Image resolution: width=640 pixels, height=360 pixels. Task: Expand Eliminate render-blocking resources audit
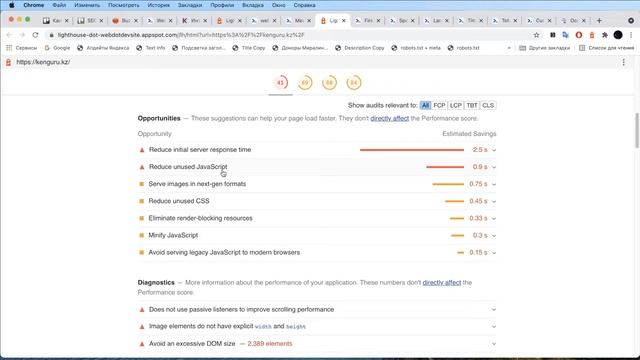[317, 218]
